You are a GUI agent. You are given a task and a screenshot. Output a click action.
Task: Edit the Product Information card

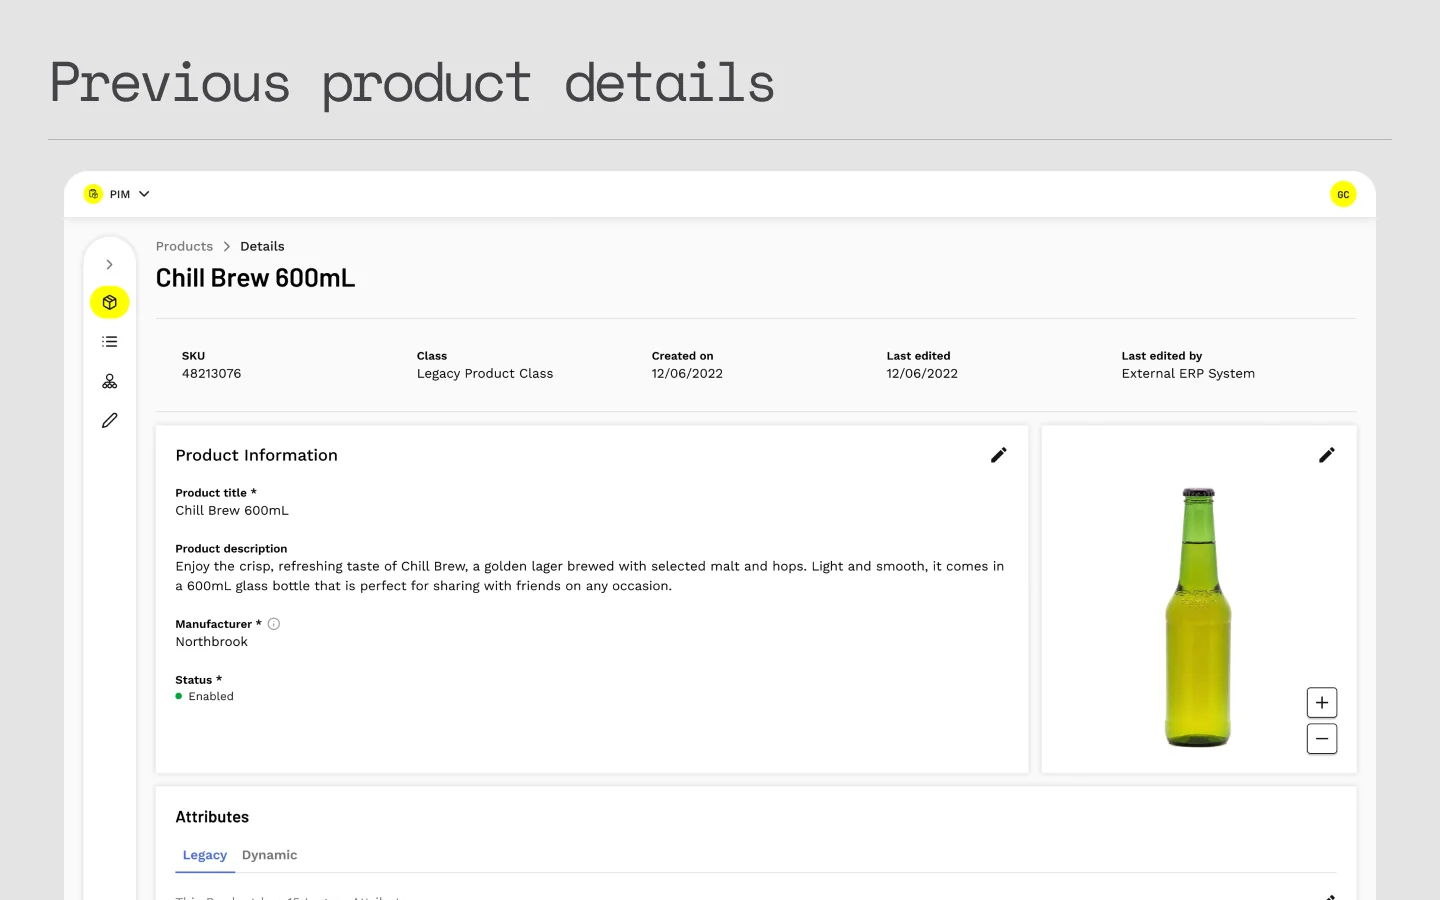point(998,455)
